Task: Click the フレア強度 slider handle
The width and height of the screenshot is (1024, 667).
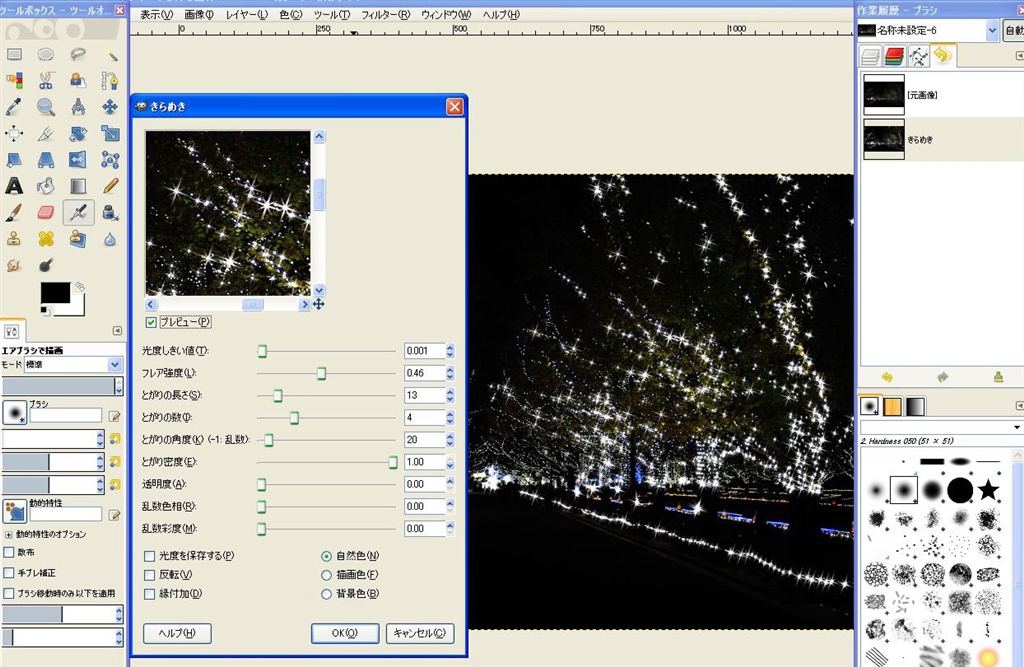Action: pos(322,373)
